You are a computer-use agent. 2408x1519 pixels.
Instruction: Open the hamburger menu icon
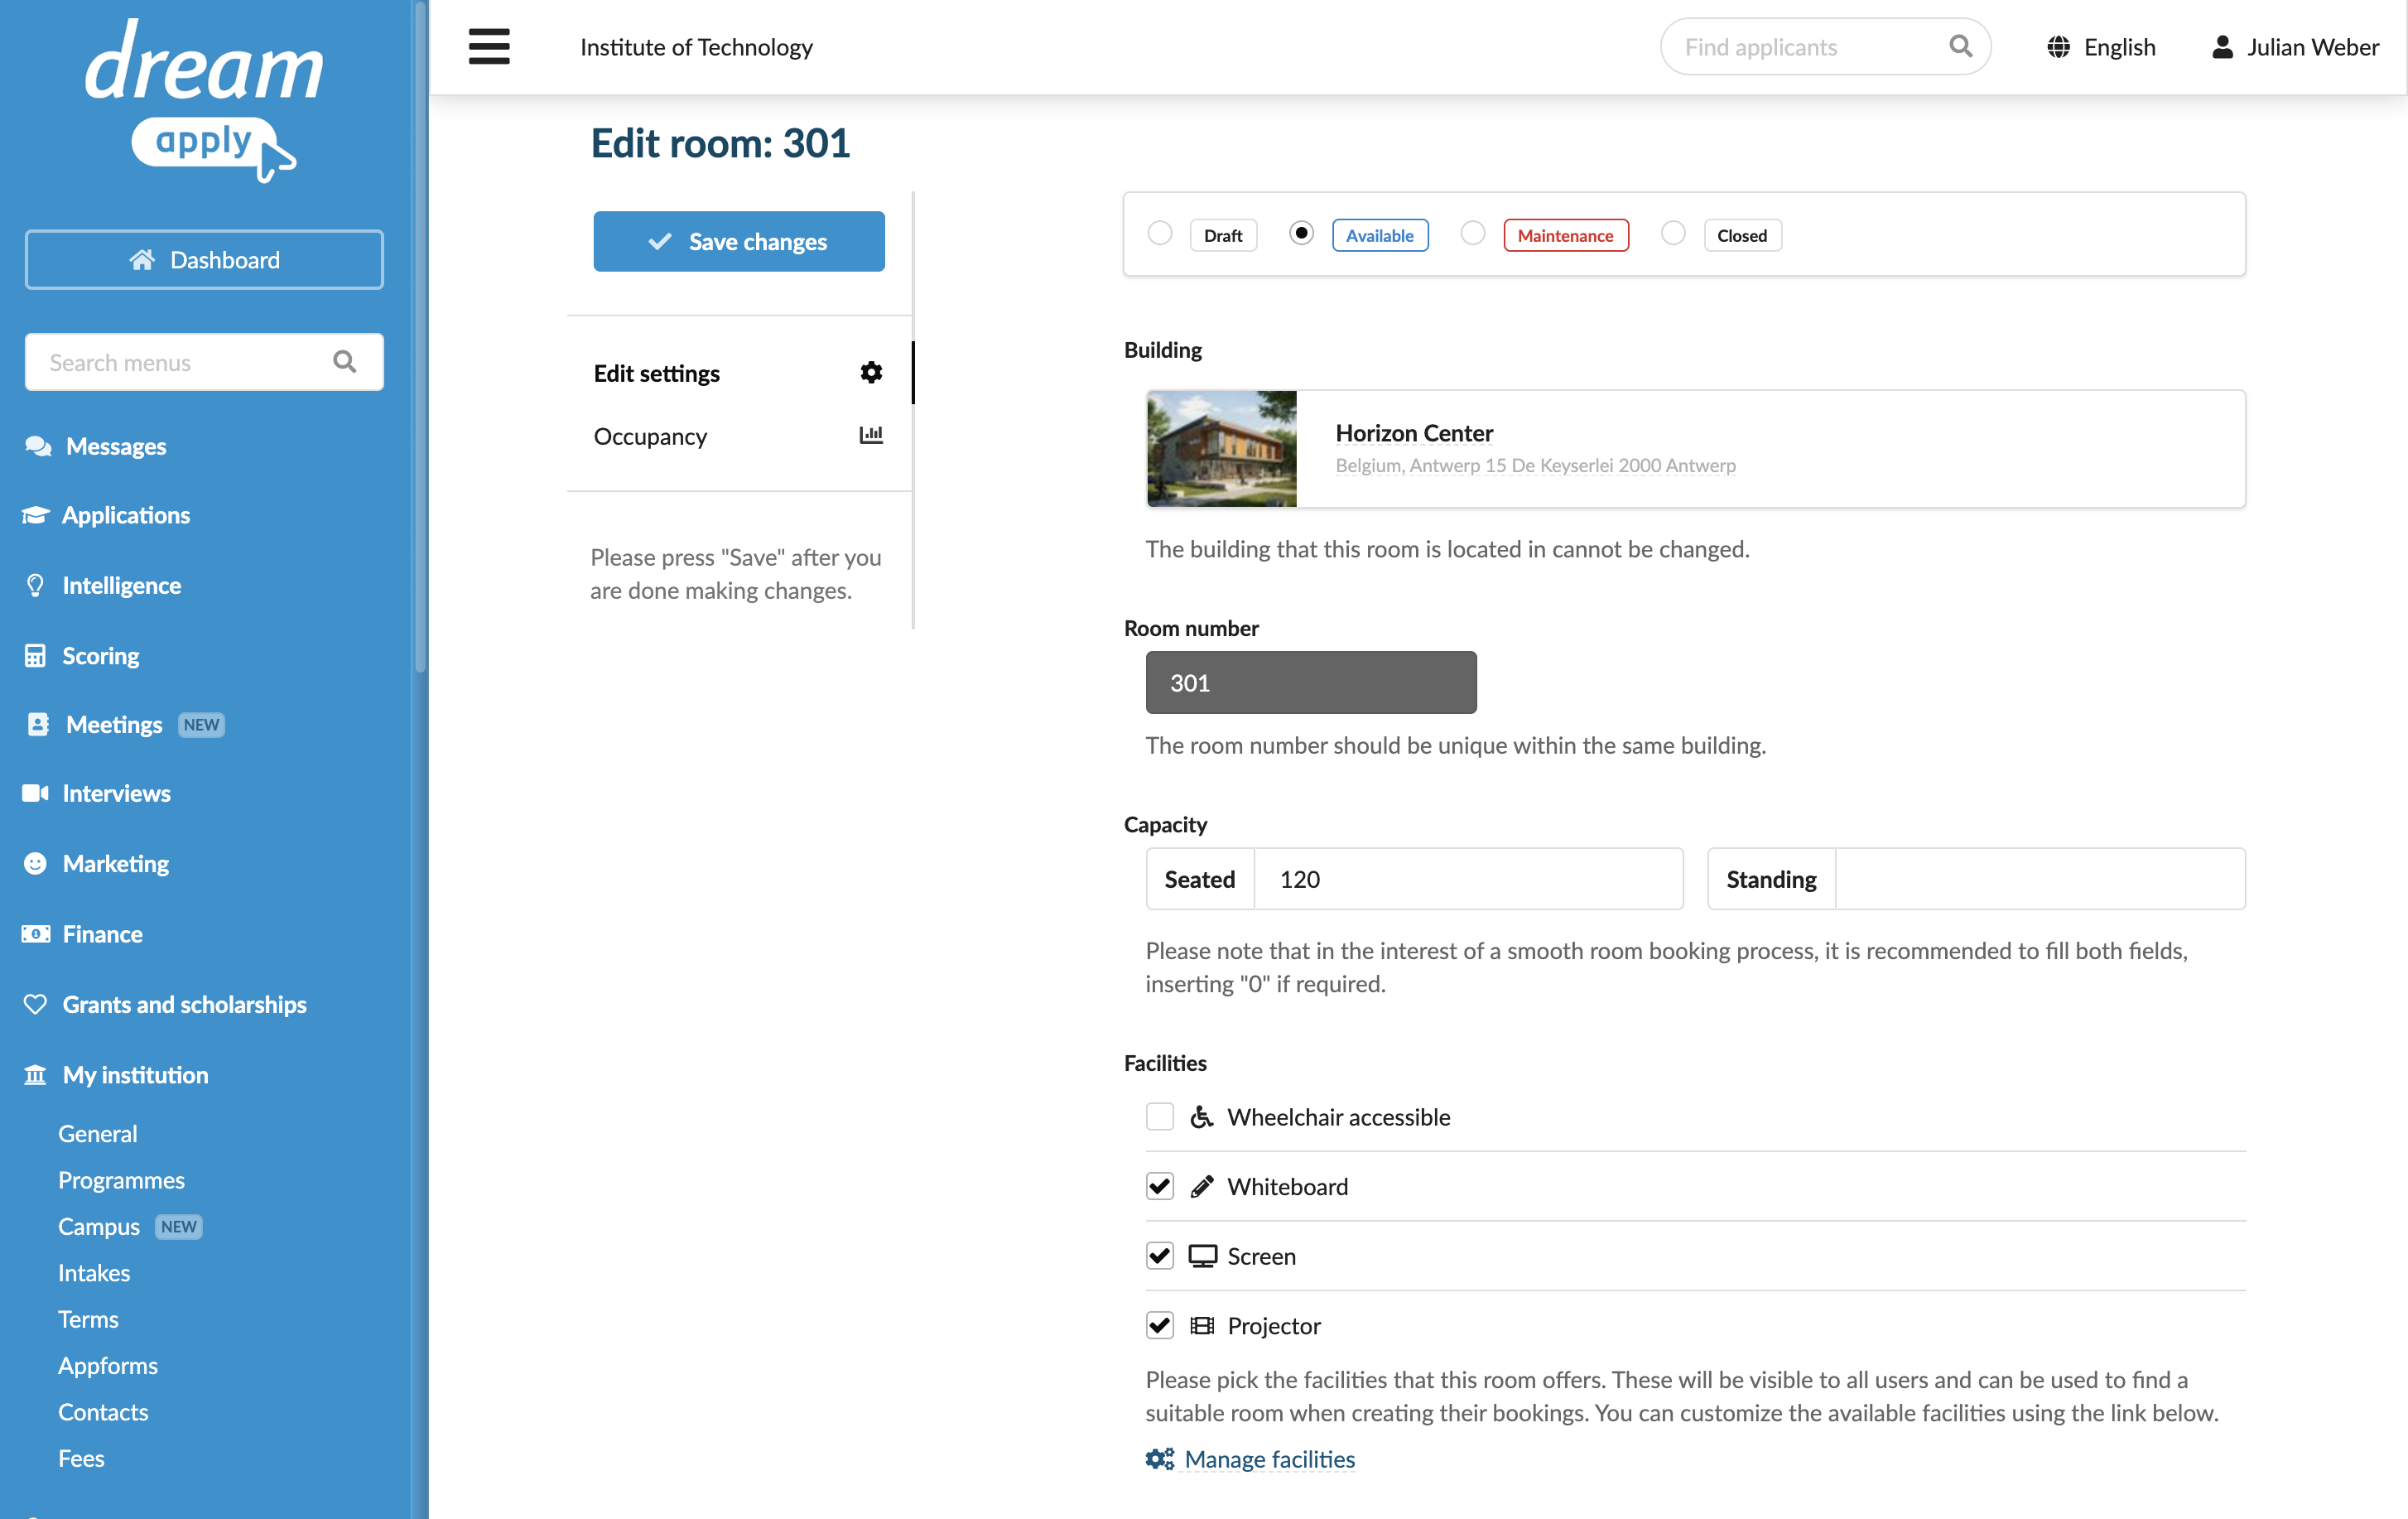pos(489,47)
